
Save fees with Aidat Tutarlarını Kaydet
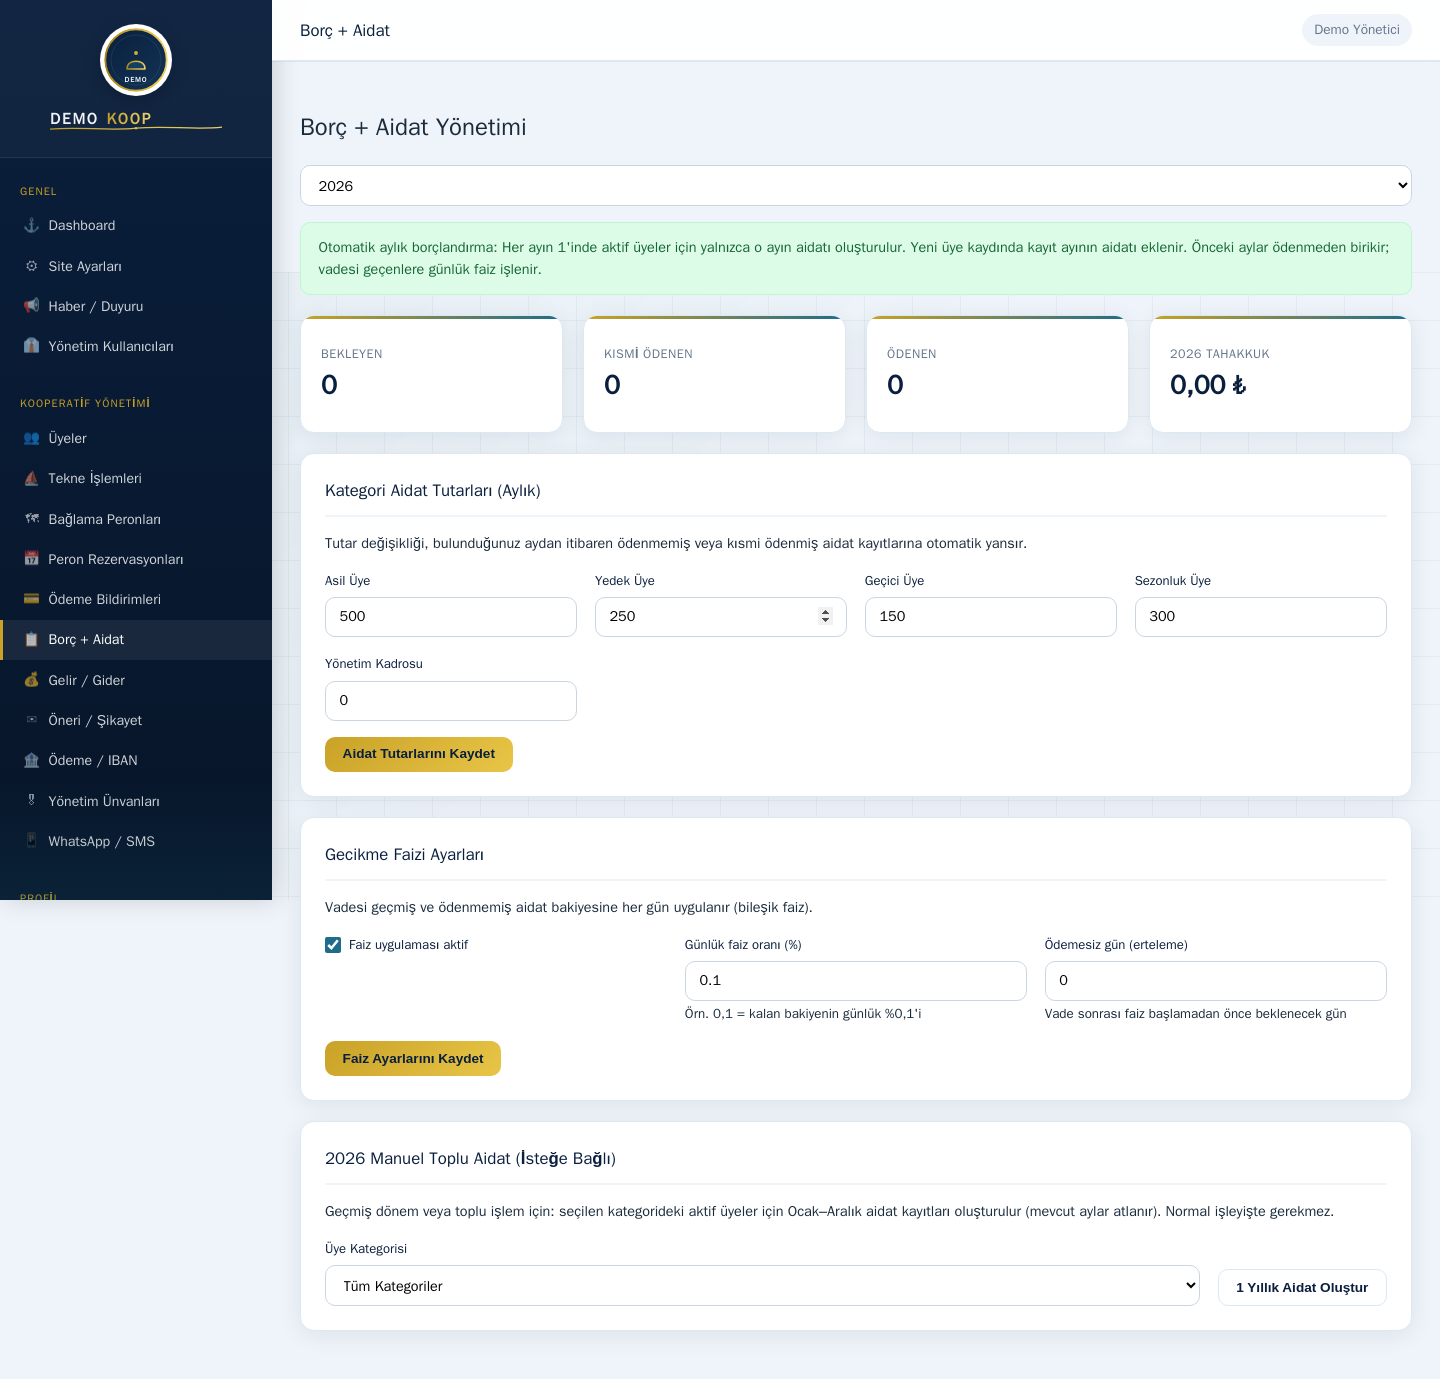pyautogui.click(x=419, y=754)
